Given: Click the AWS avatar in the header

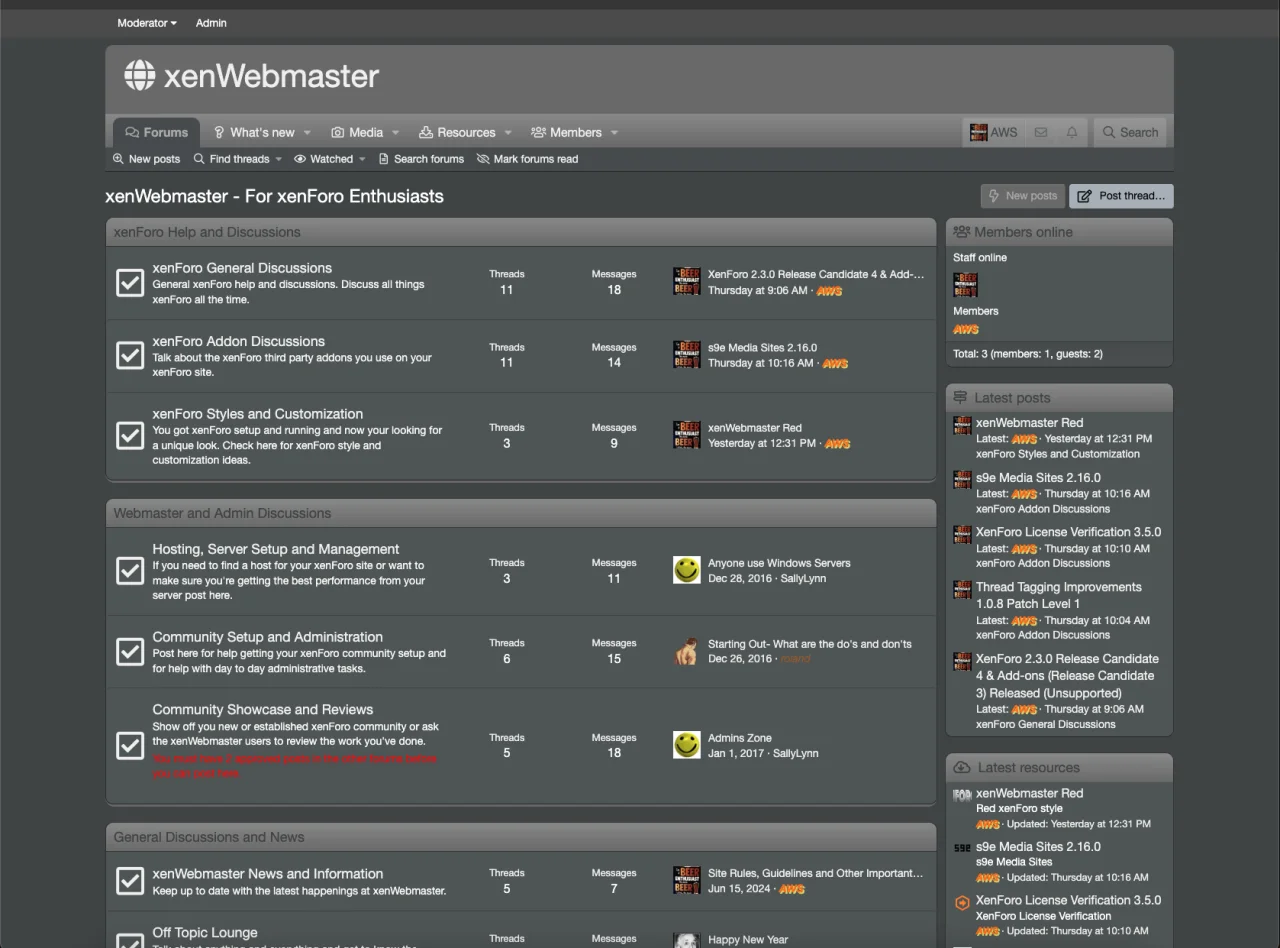Looking at the screenshot, I should [977, 131].
